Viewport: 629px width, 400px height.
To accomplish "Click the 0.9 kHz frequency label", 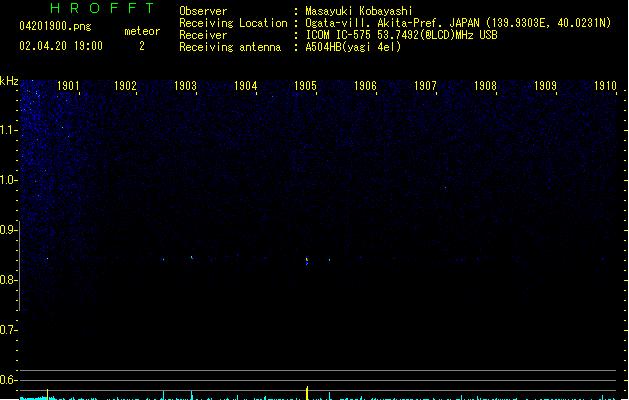I will tap(8, 230).
